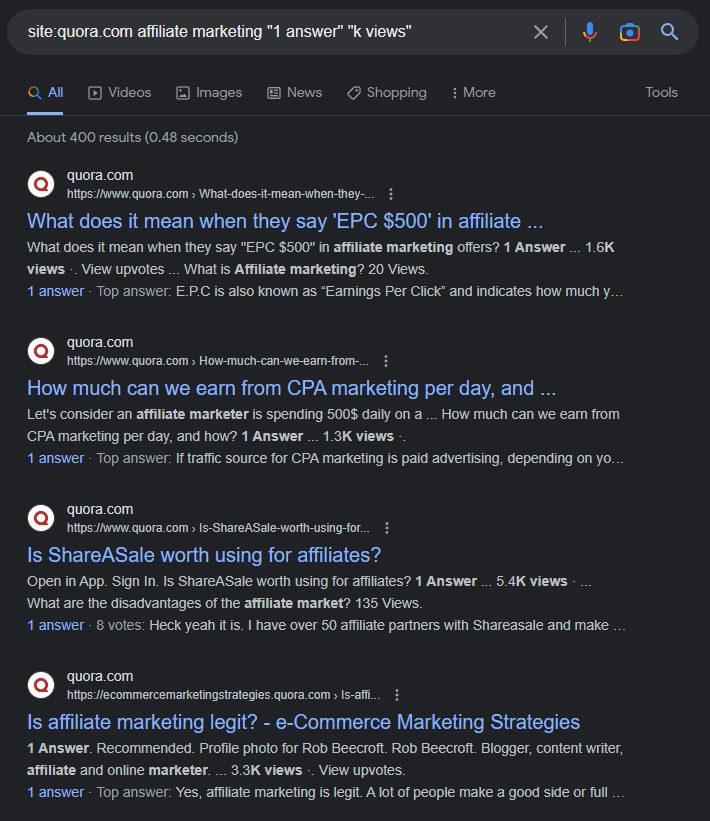Click '1 answer' link under EPC $500 result

coord(56,292)
